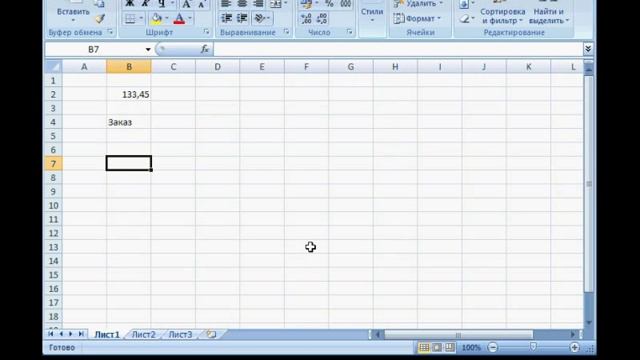Open the borders dropdown arrow

(x=141, y=18)
